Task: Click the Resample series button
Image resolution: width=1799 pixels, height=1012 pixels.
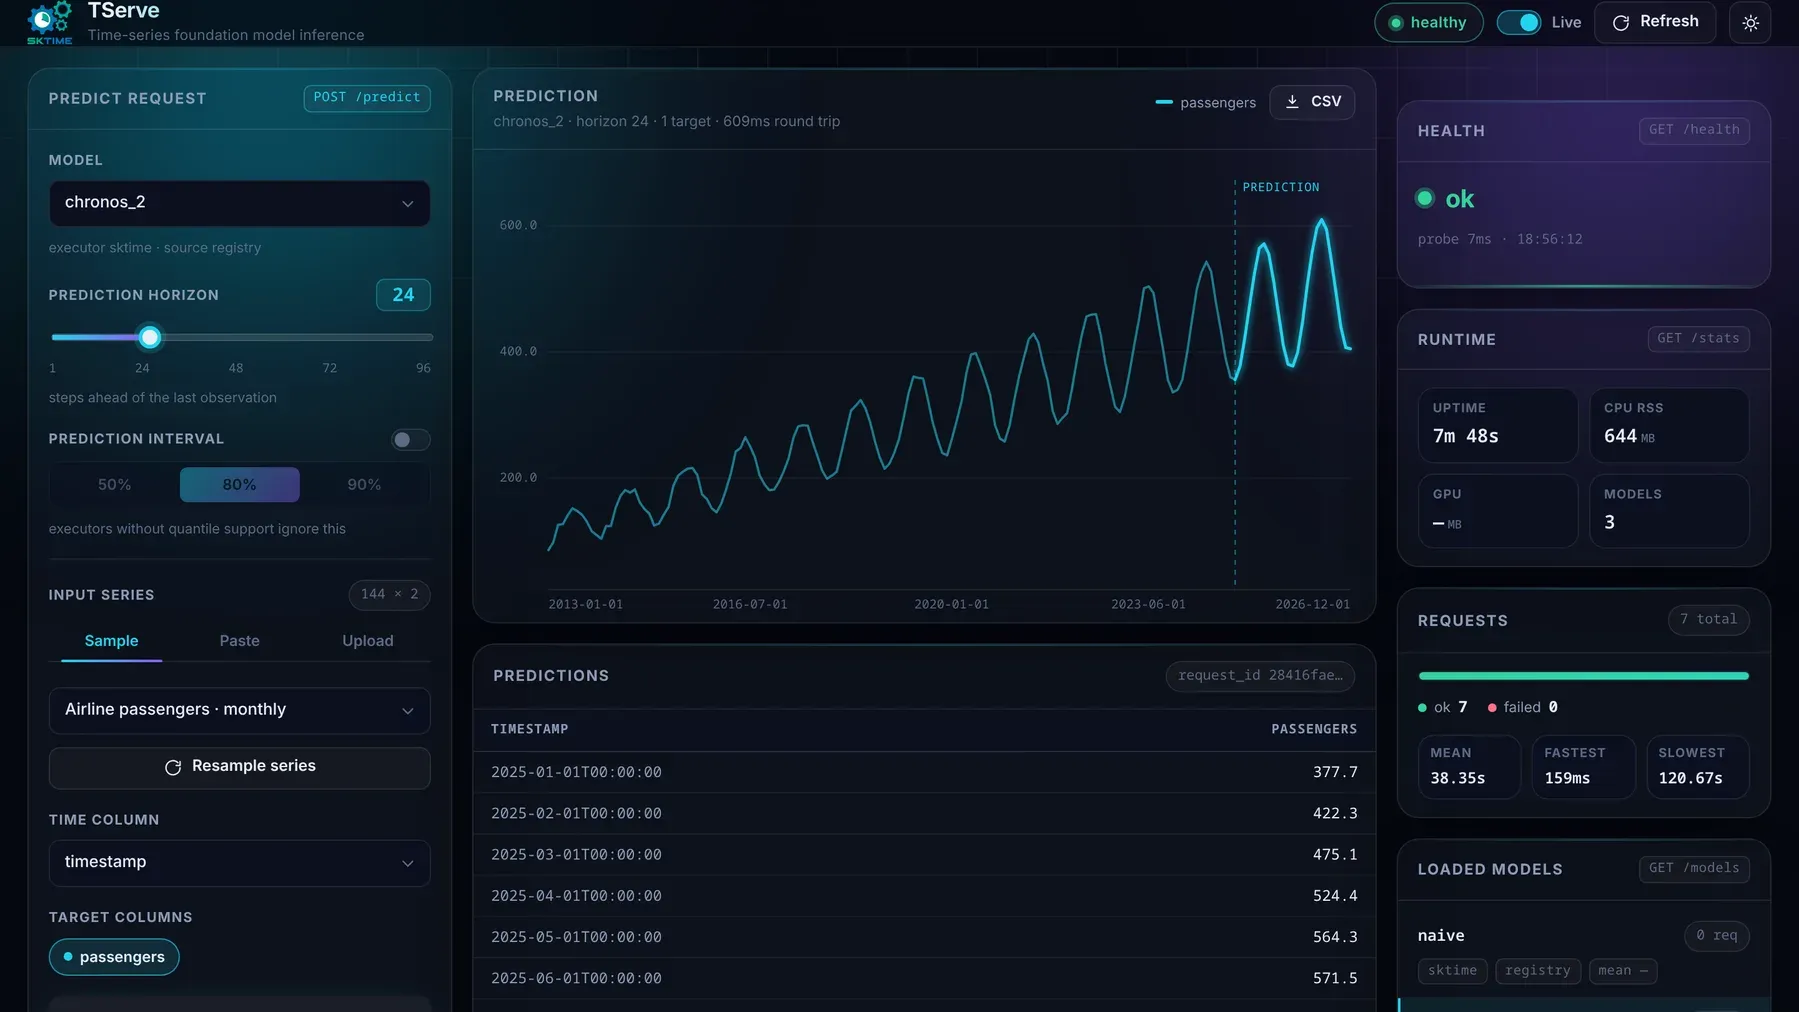Action: click(239, 768)
